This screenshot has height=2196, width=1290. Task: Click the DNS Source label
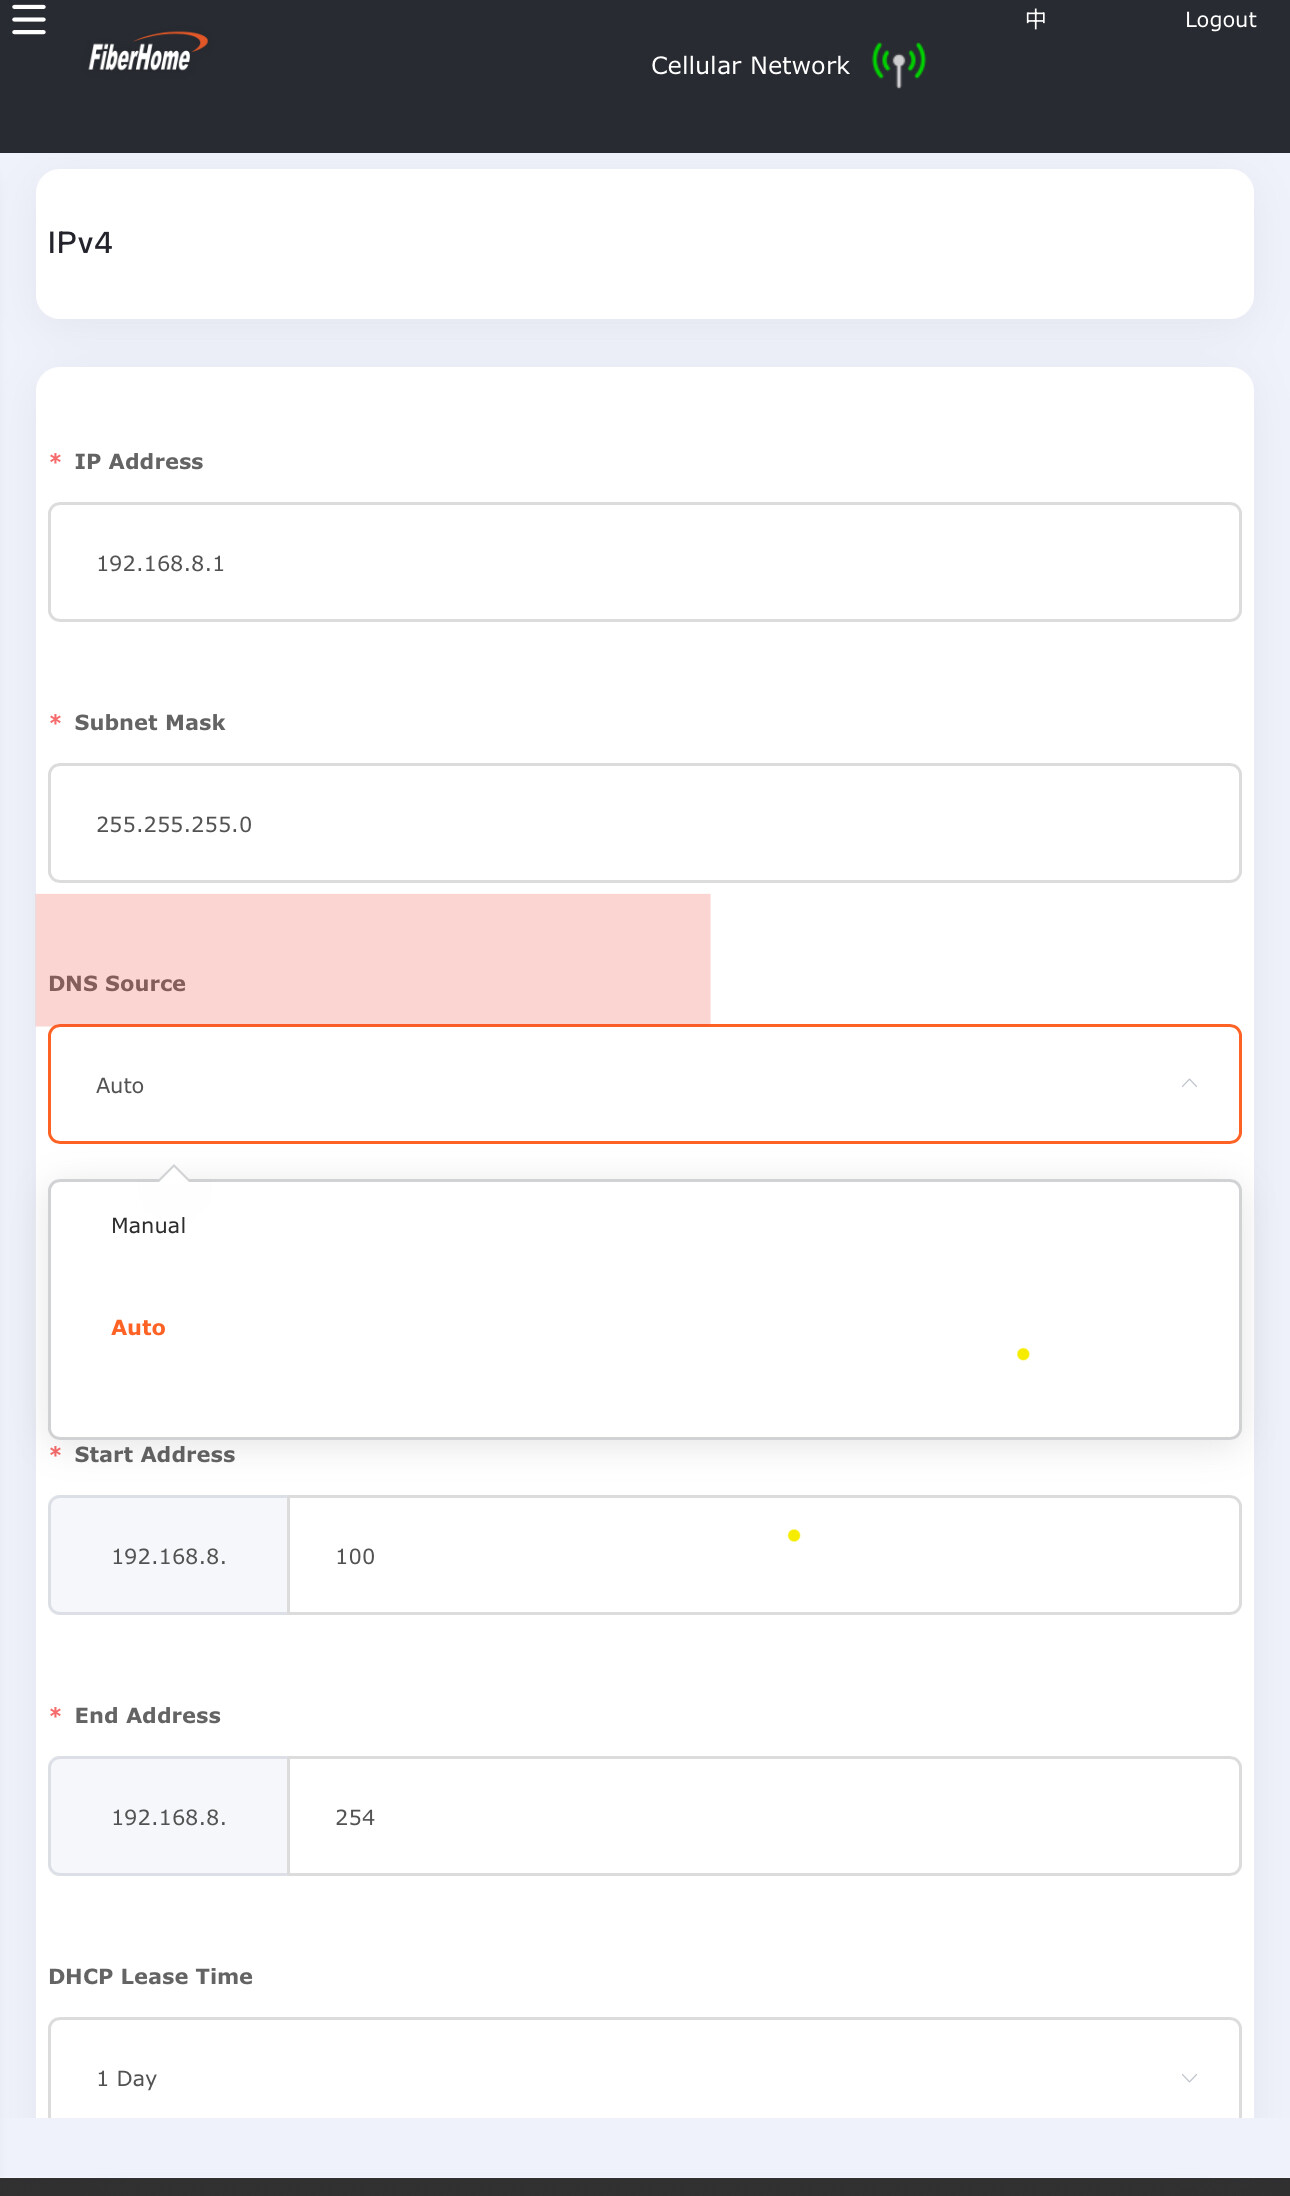point(117,984)
